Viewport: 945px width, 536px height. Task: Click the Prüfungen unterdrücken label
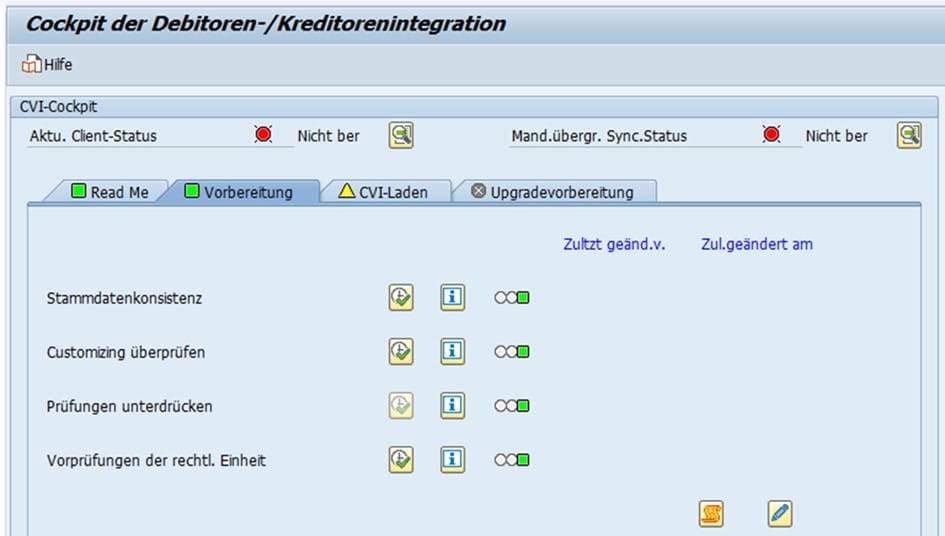[130, 406]
